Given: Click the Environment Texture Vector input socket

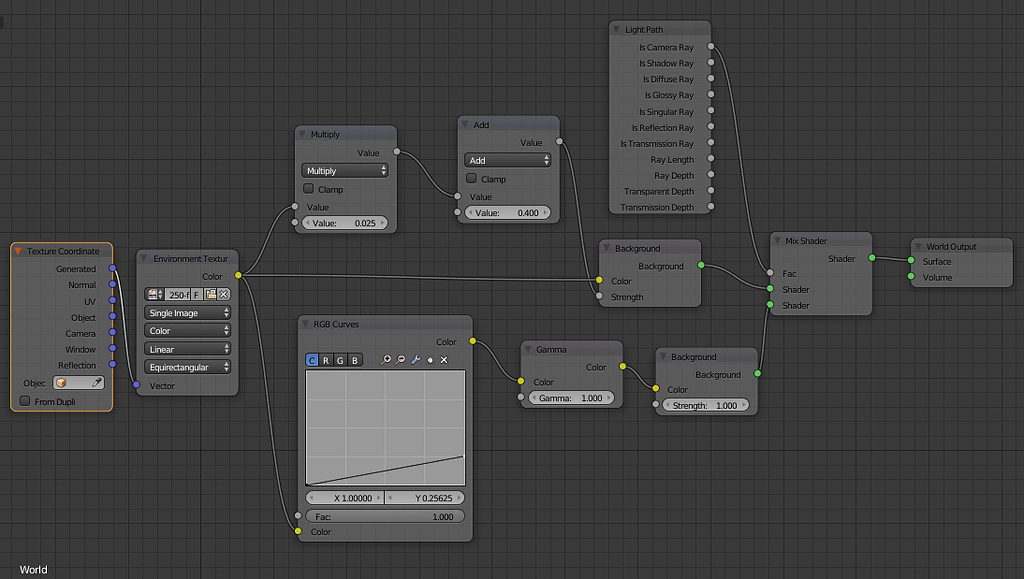Looking at the screenshot, I should [136, 385].
